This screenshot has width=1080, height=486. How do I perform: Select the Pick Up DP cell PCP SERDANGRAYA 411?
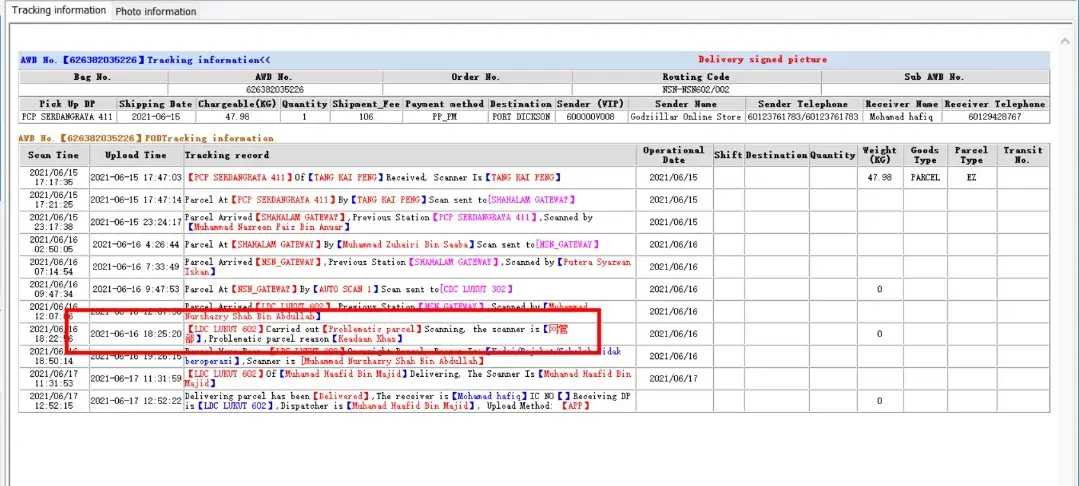click(67, 117)
